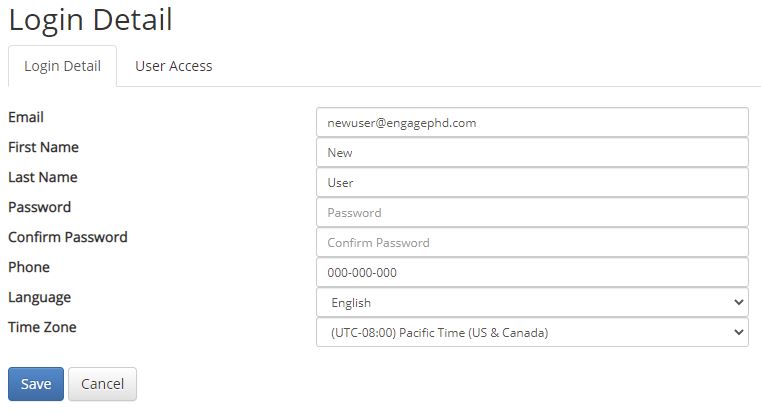This screenshot has height=420, width=761.
Task: Click the Confirm Password label text
Action: 68,237
